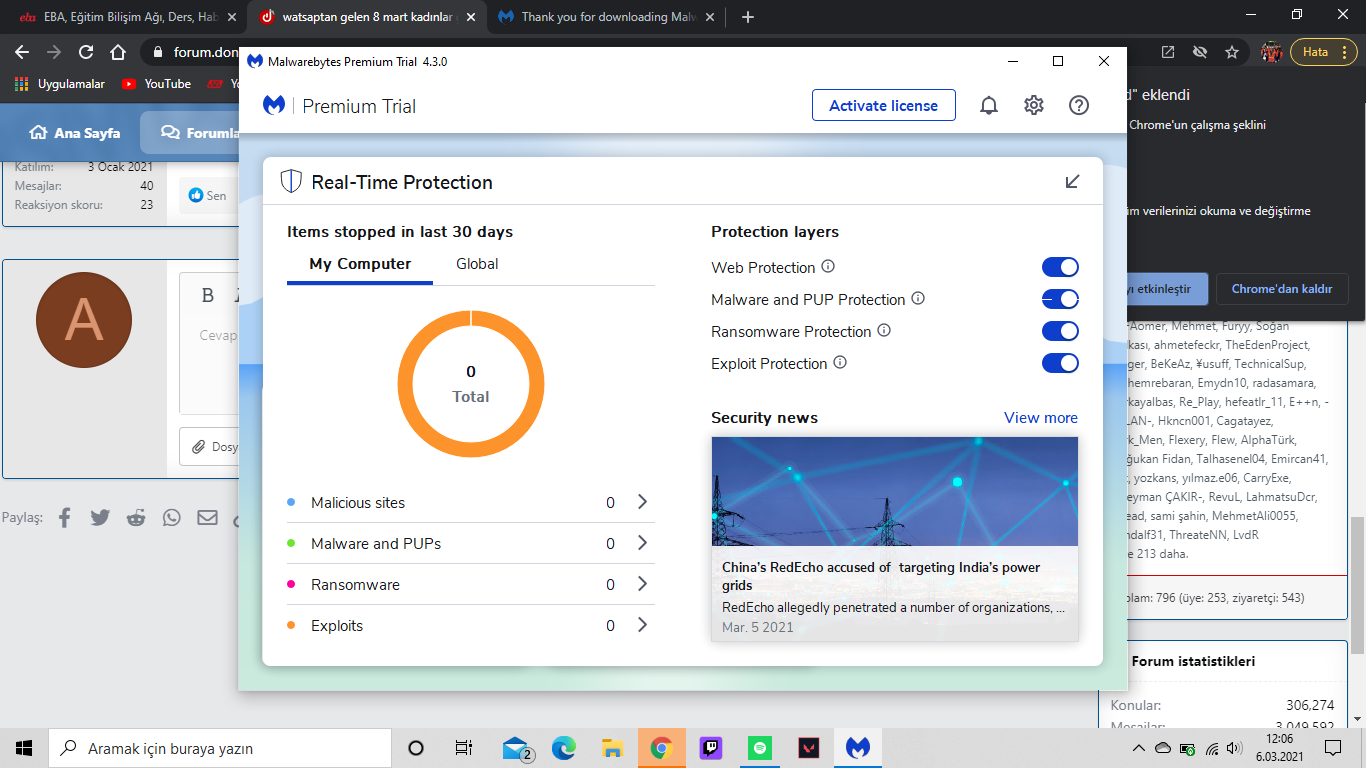Open View more security news
The width and height of the screenshot is (1366, 768).
[1041, 418]
